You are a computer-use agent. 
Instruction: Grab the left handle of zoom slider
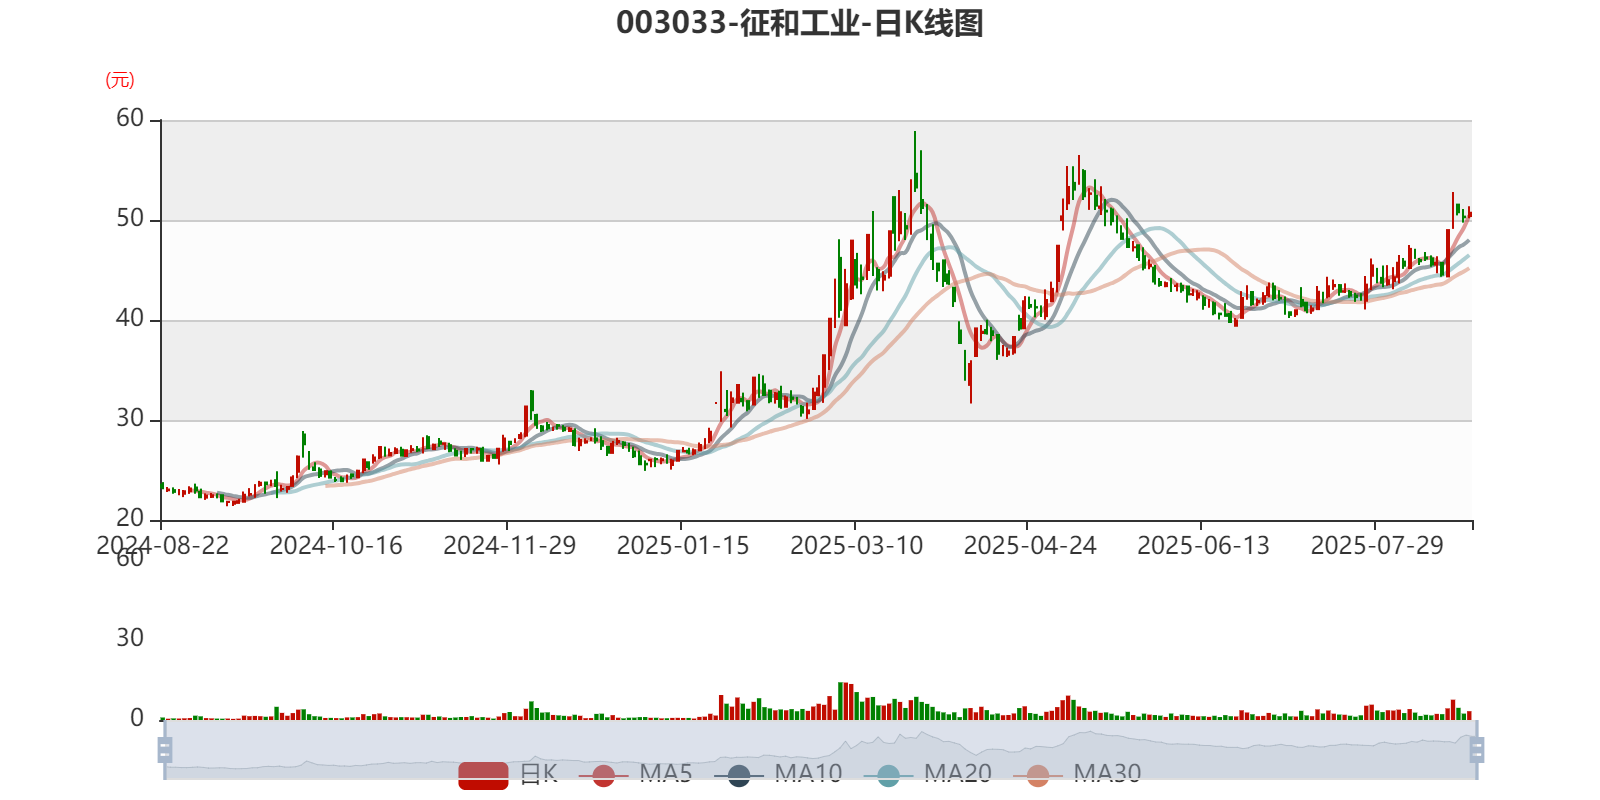(x=165, y=749)
